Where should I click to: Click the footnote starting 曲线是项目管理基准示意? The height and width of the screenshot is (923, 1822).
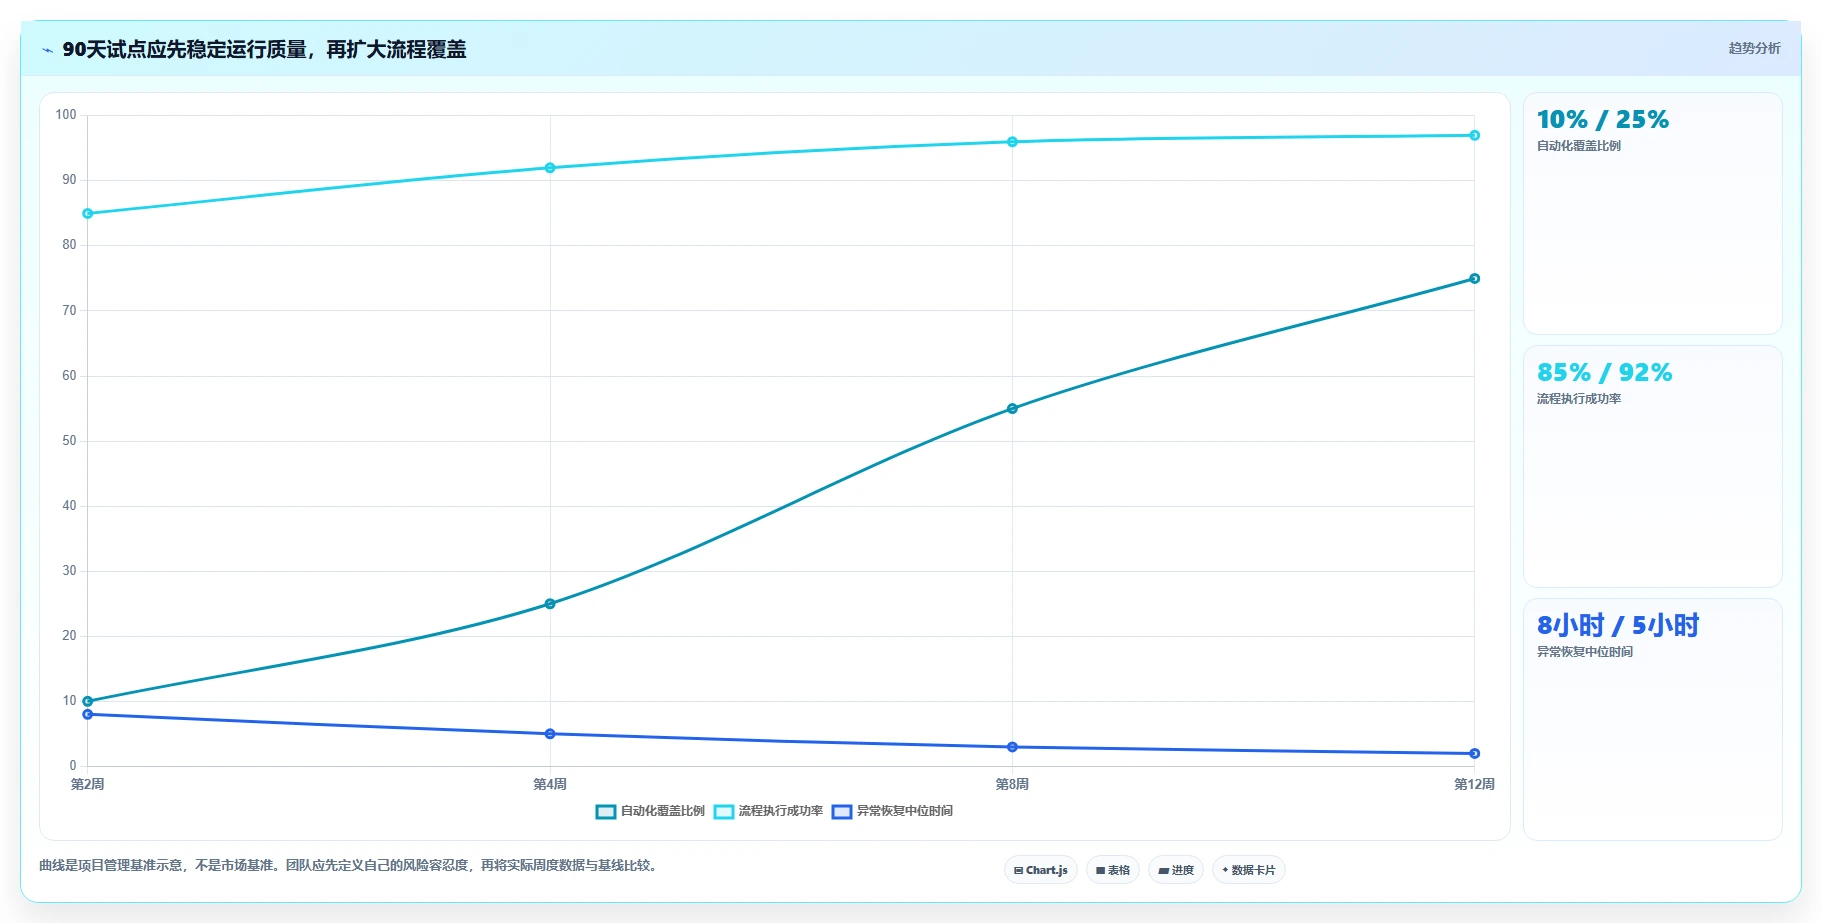tap(350, 865)
